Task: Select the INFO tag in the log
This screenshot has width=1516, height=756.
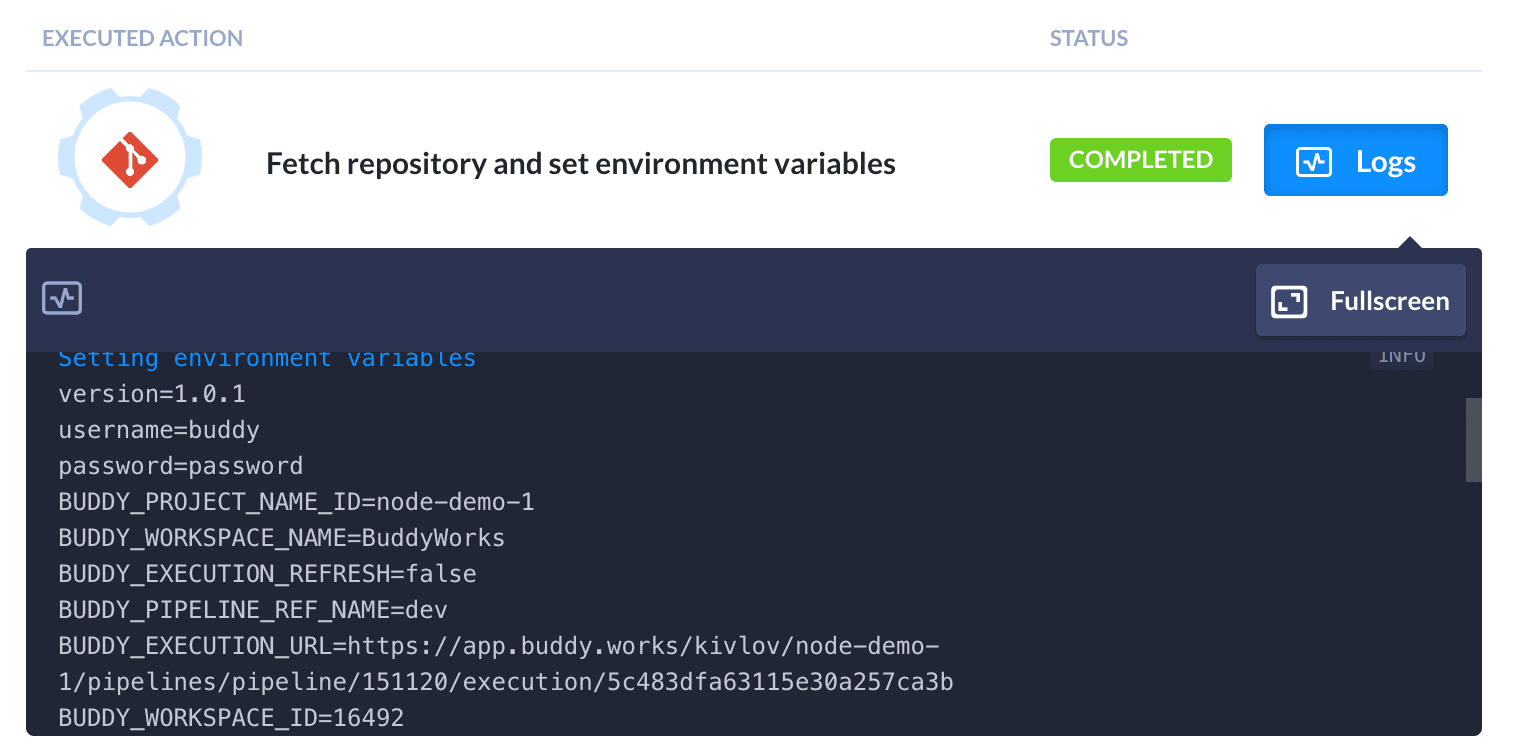Action: [1401, 358]
